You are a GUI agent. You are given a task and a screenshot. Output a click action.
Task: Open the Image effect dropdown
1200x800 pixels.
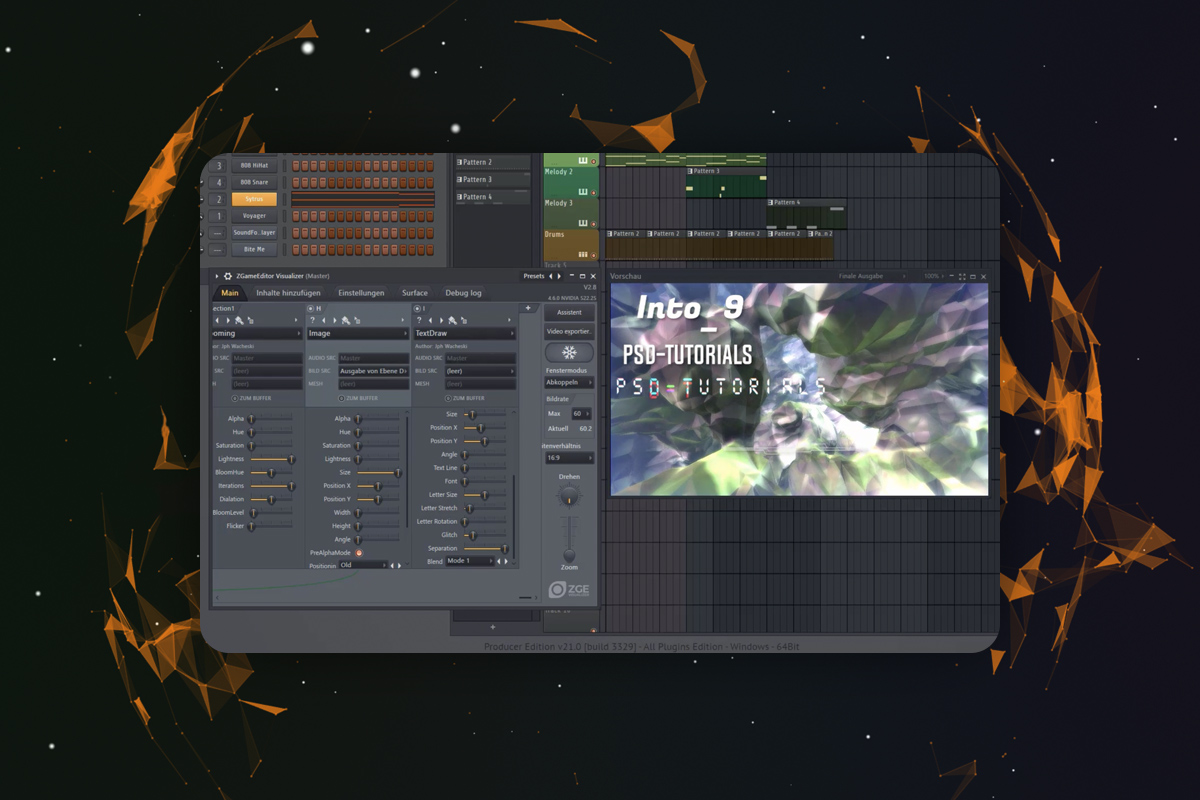358,333
